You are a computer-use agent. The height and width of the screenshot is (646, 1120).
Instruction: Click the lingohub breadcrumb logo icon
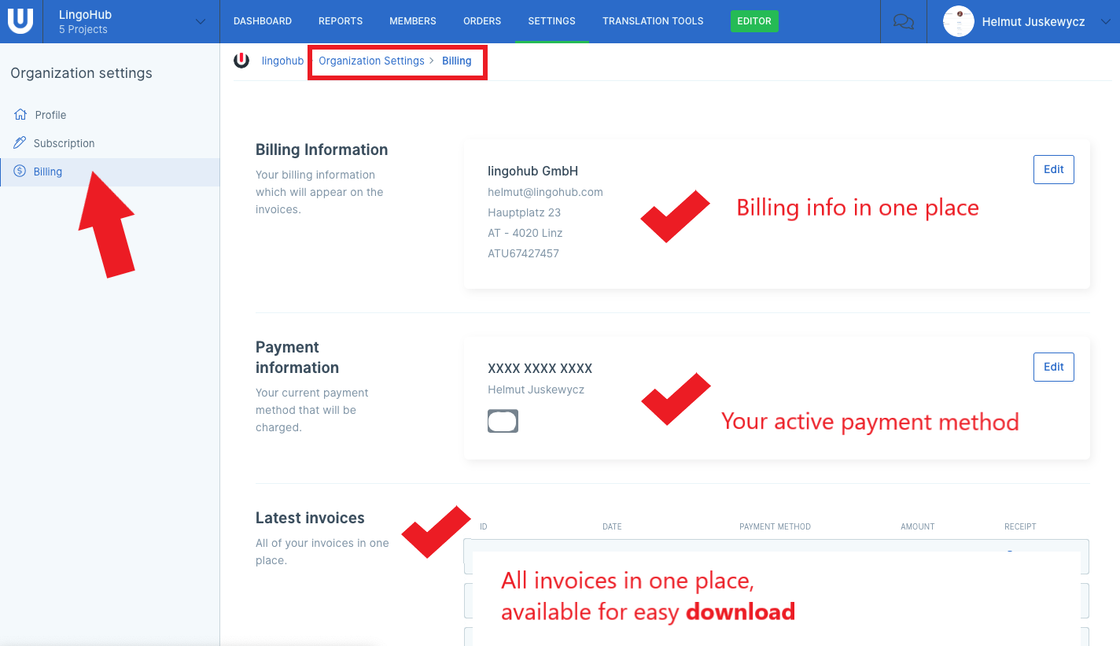tap(241, 61)
